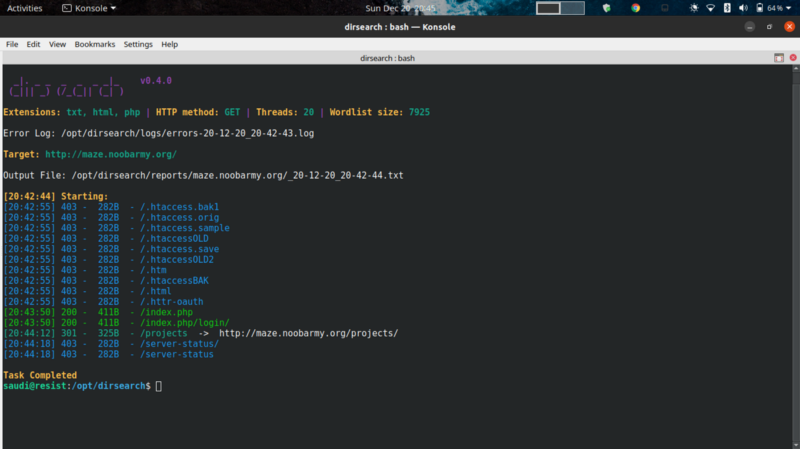The height and width of the screenshot is (449, 800).
Task: Click scrollbar down arrow in terminal
Action: click(x=796, y=445)
